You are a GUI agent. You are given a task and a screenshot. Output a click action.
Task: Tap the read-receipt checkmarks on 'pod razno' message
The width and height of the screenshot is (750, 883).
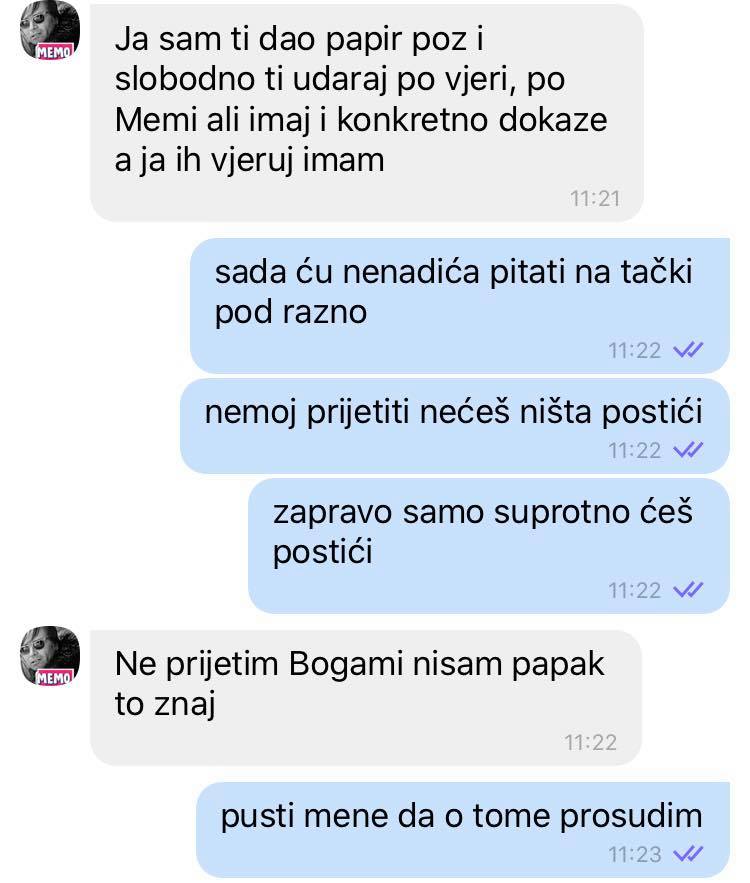[x=688, y=350]
